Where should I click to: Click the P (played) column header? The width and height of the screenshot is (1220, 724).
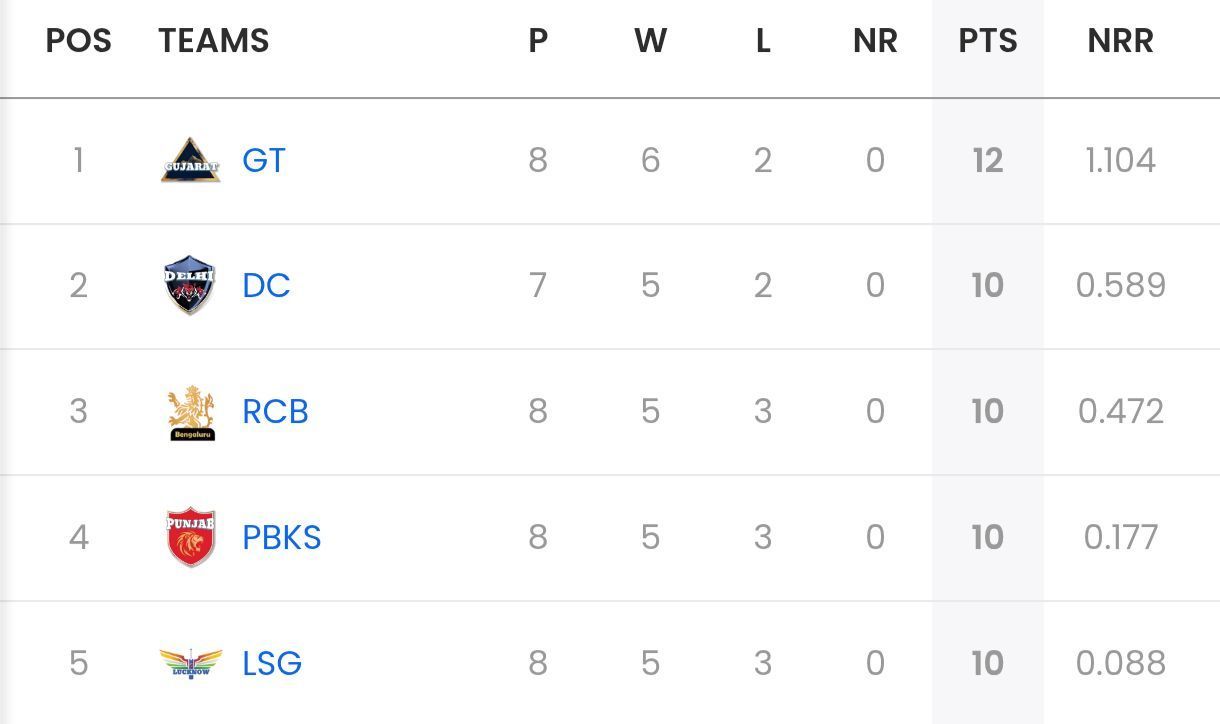538,41
